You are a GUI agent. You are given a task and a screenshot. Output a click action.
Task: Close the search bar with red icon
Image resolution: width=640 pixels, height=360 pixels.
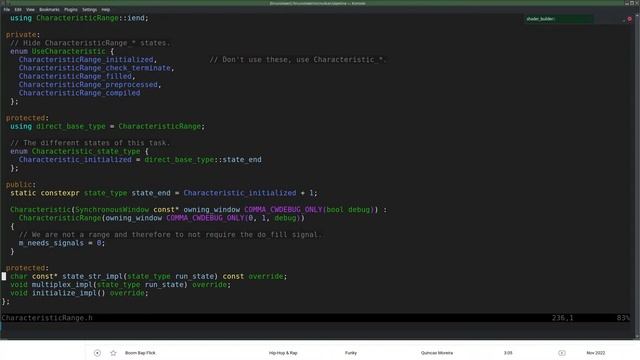(x=629, y=19)
